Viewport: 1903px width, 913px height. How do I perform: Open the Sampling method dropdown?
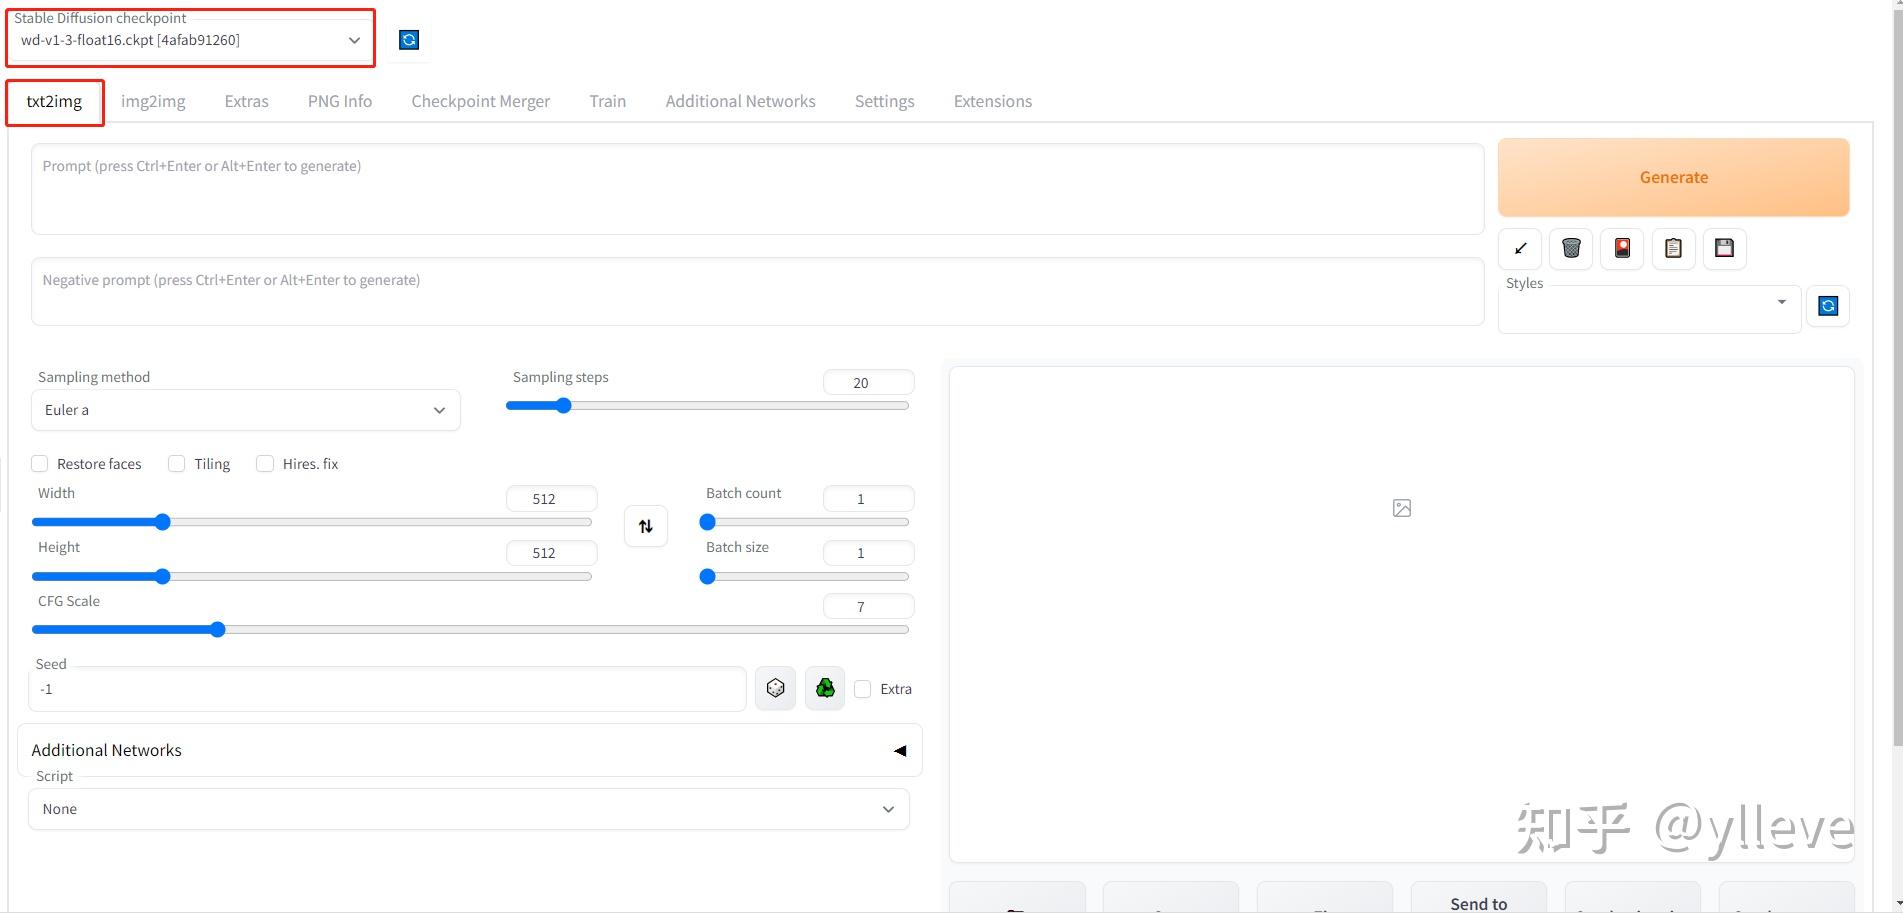coord(246,410)
